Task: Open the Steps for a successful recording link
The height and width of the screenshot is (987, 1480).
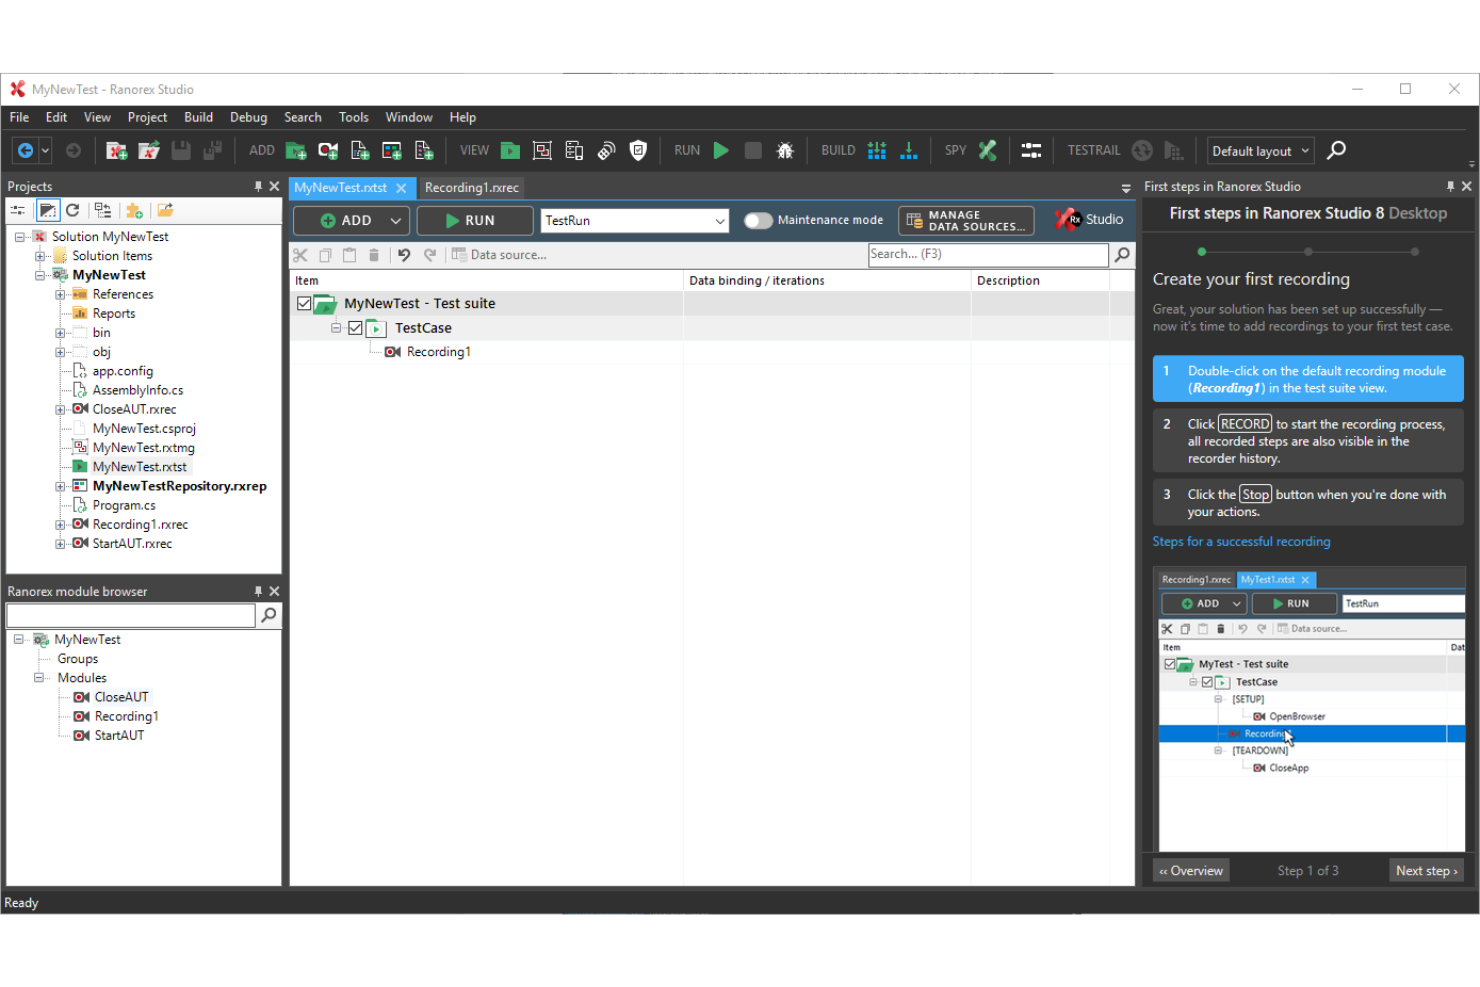Action: (x=1241, y=541)
